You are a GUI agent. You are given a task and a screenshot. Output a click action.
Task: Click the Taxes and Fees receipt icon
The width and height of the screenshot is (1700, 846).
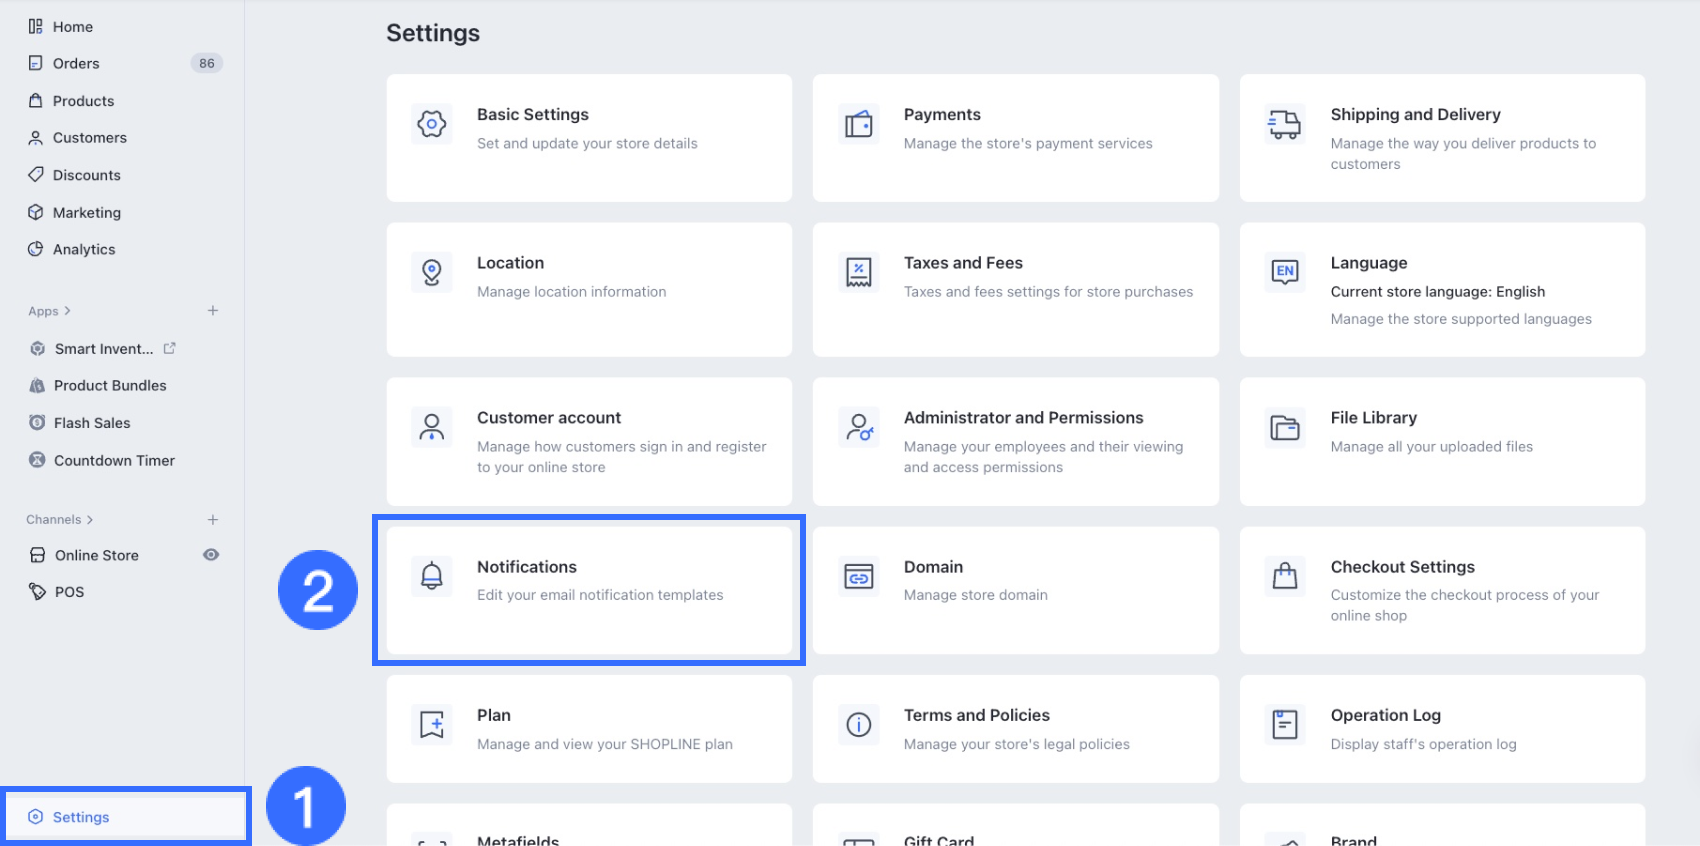point(858,272)
